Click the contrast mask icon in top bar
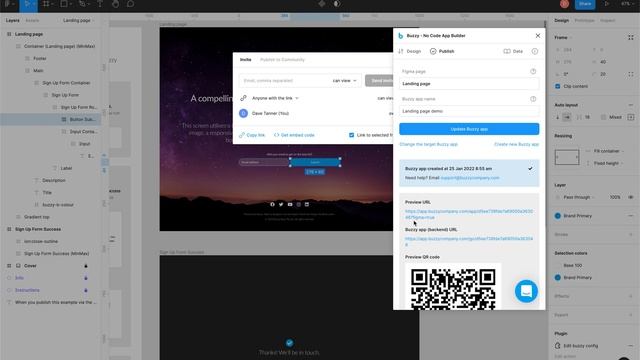 pos(337,4)
